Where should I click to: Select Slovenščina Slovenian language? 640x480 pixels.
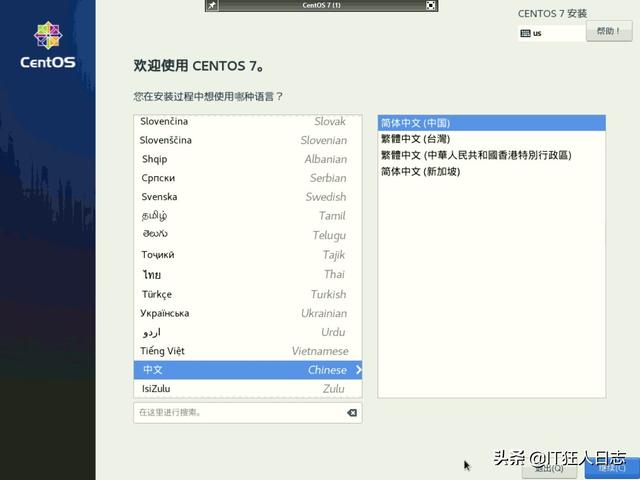(x=247, y=140)
